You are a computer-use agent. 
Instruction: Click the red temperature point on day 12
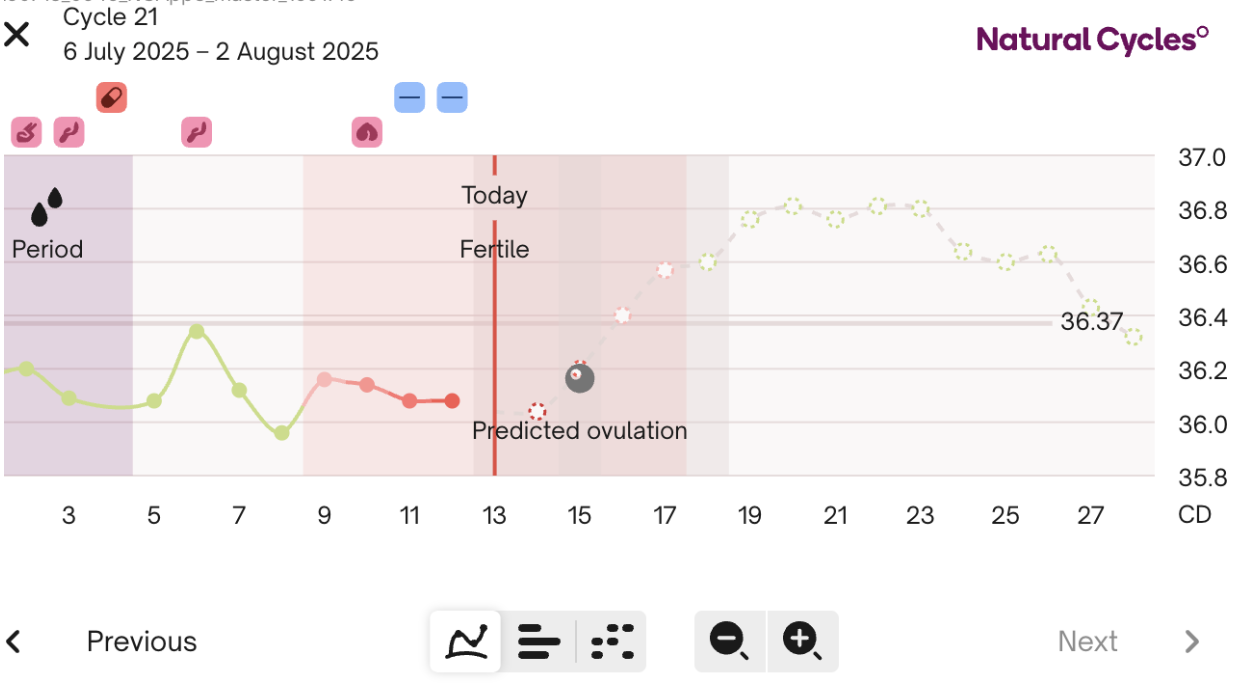(452, 401)
